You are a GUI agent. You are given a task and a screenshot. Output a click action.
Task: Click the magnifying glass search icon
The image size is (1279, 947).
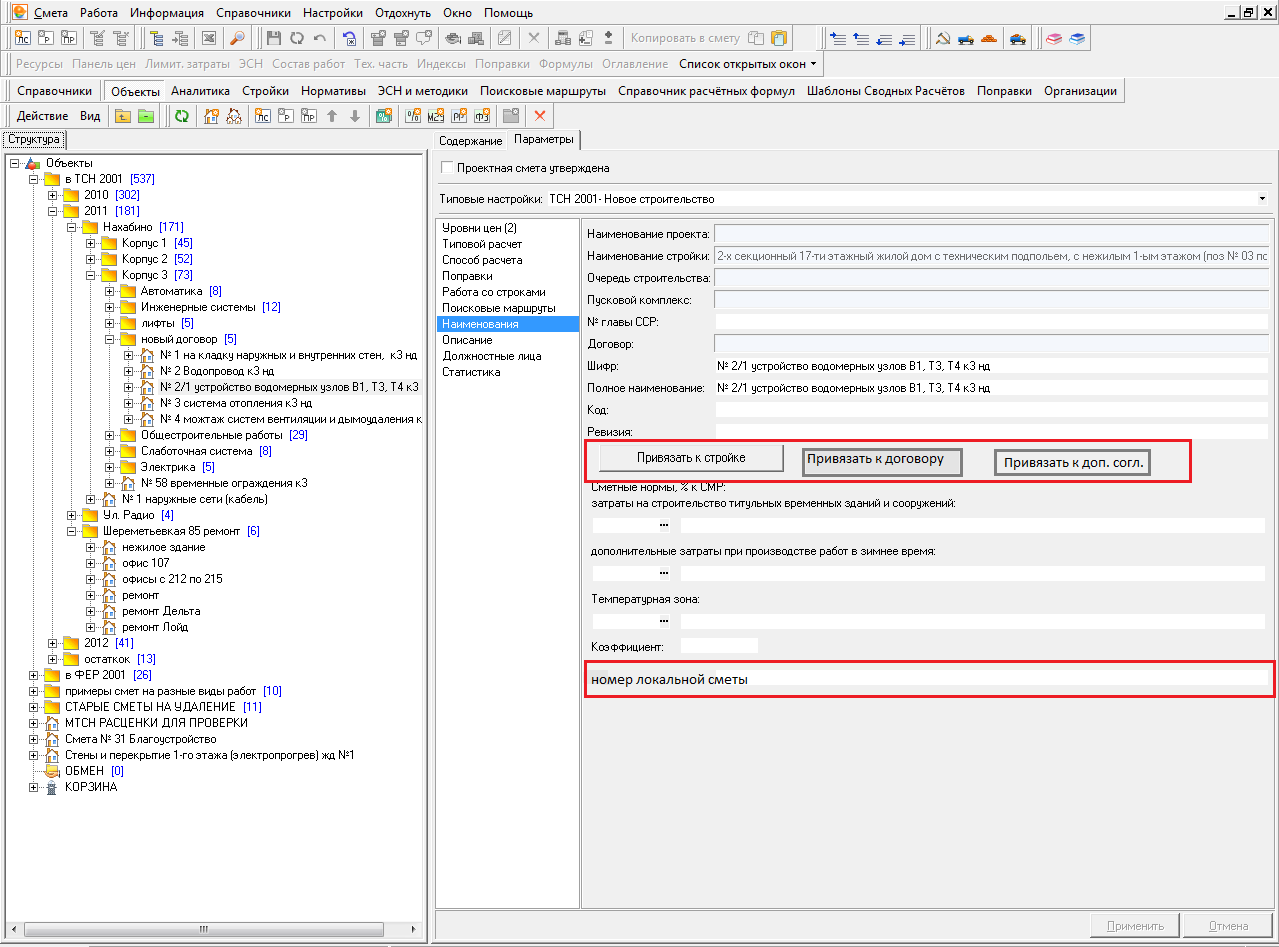pyautogui.click(x=238, y=39)
